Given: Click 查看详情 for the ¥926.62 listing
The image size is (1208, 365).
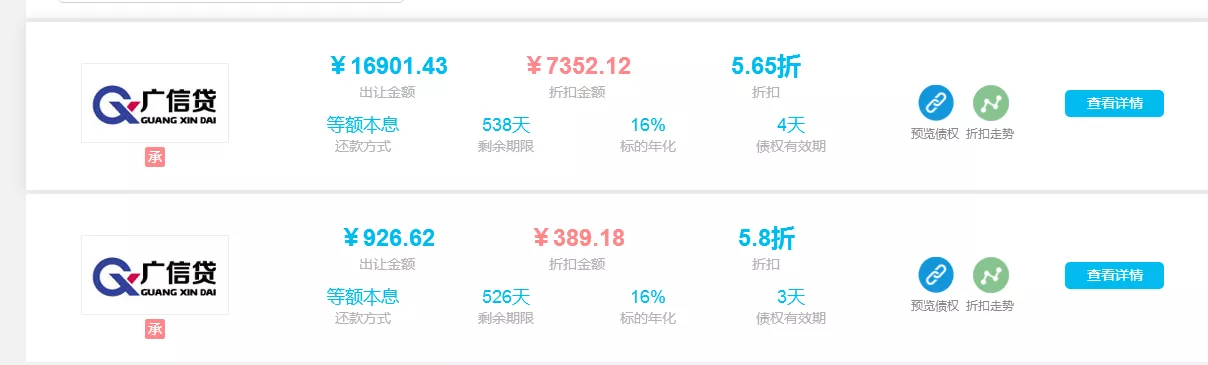Looking at the screenshot, I should (x=1114, y=275).
